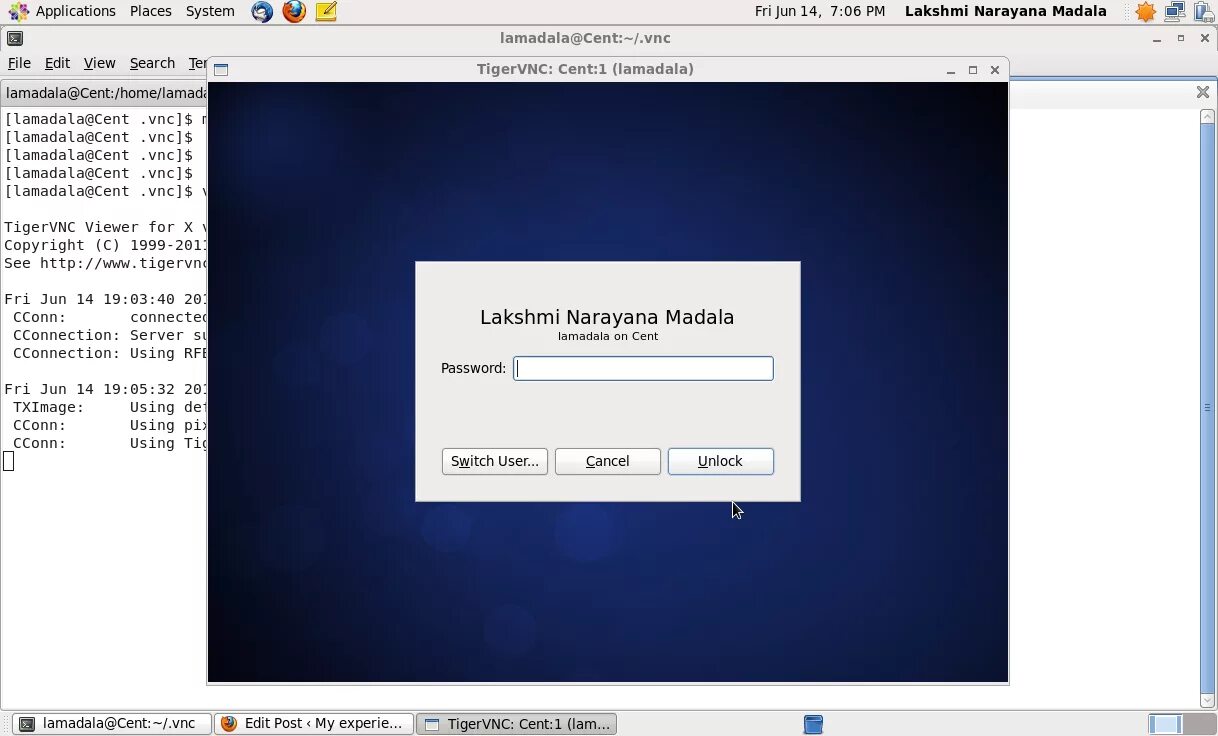This screenshot has width=1218, height=736.
Task: Open the terminal's Search menu
Action: click(x=152, y=62)
